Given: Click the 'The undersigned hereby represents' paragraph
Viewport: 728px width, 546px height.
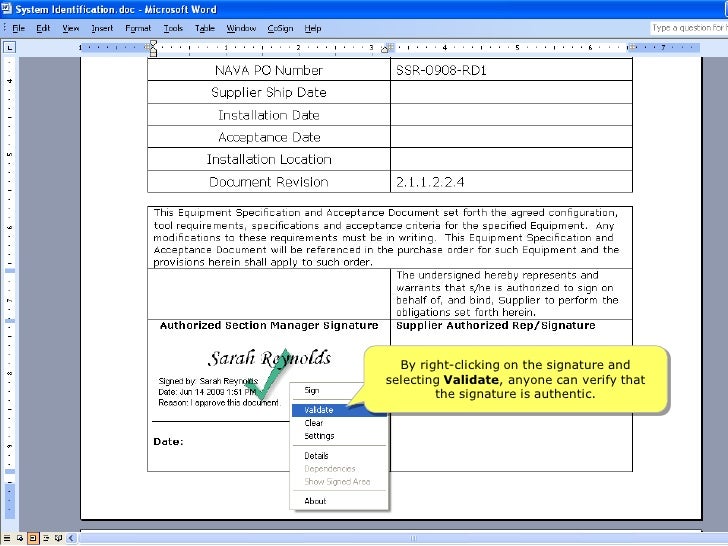Looking at the screenshot, I should pyautogui.click(x=507, y=294).
